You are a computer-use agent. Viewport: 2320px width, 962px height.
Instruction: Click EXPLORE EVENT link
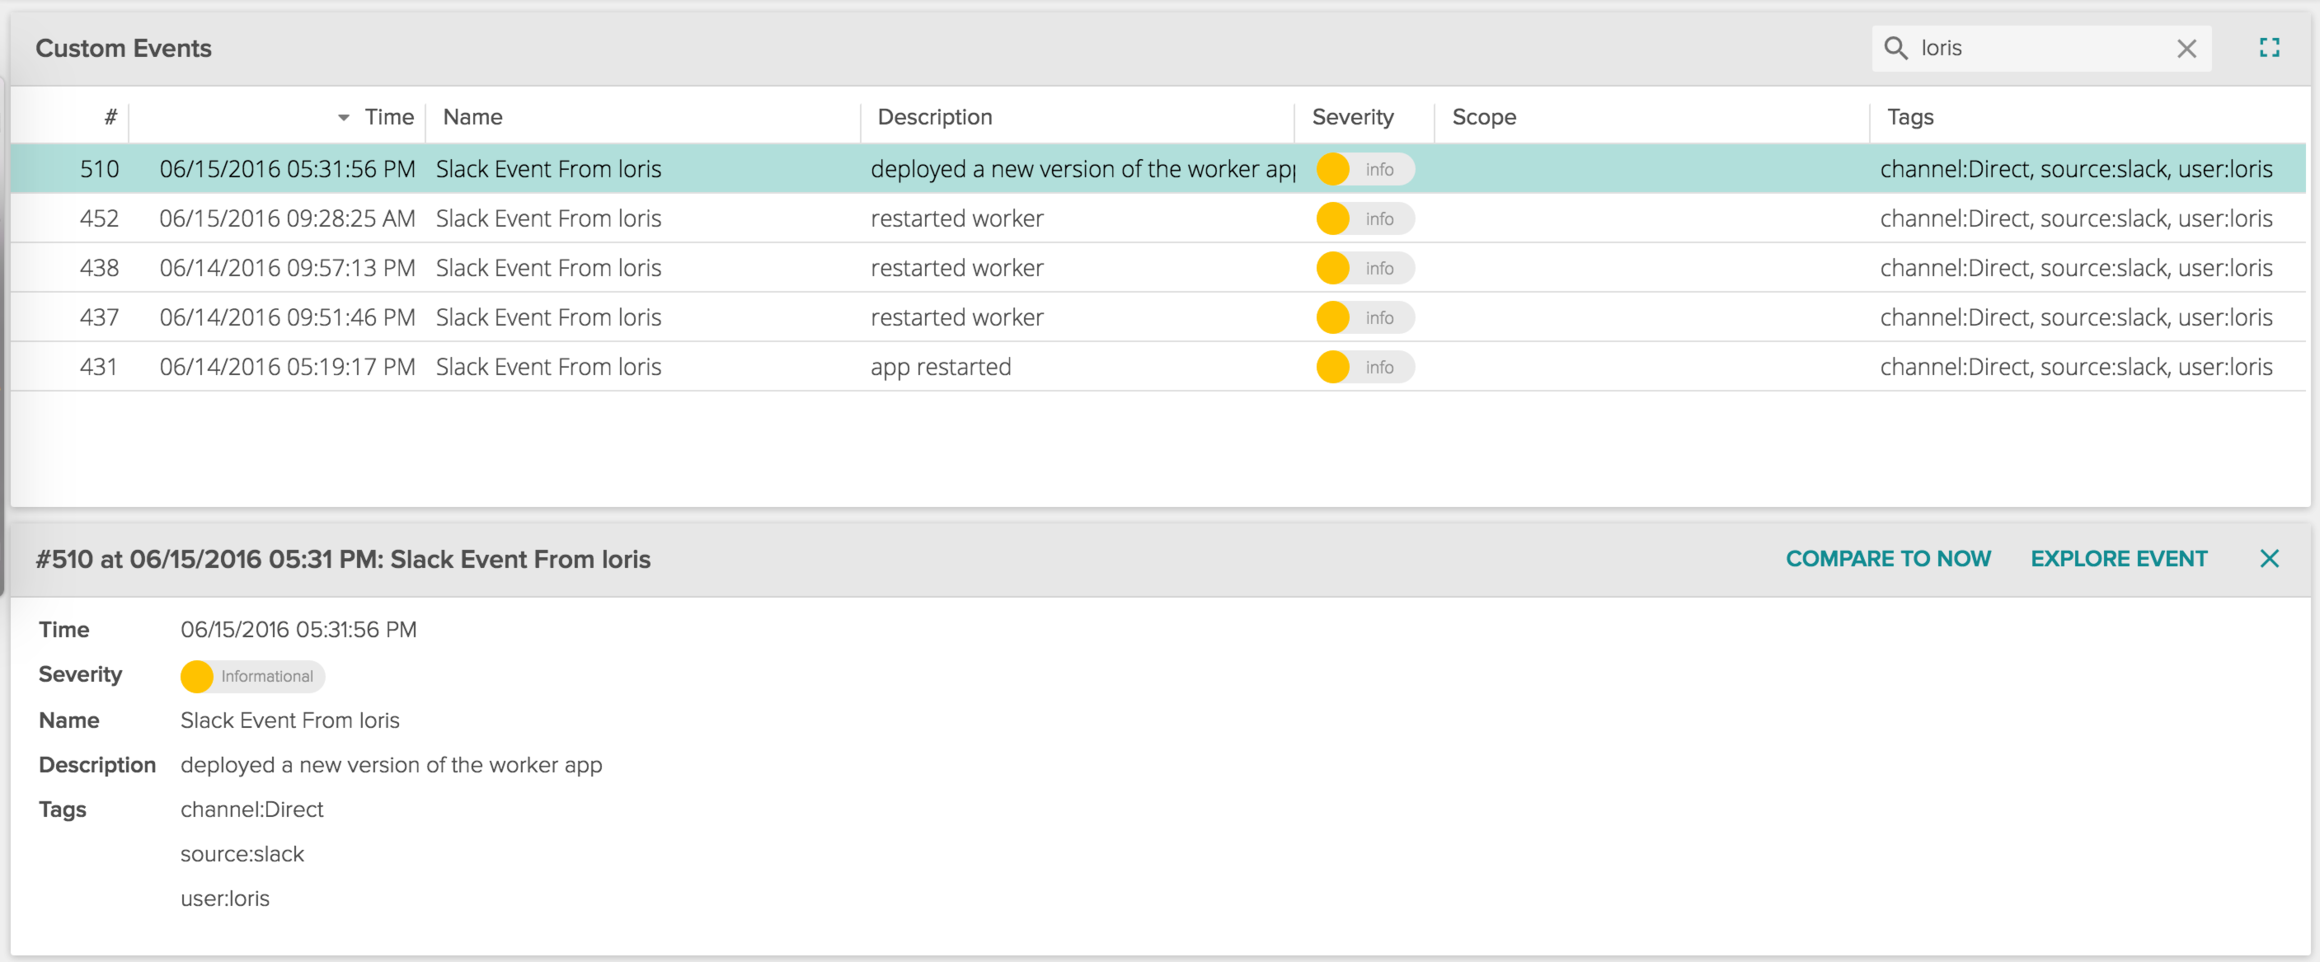click(x=2119, y=559)
